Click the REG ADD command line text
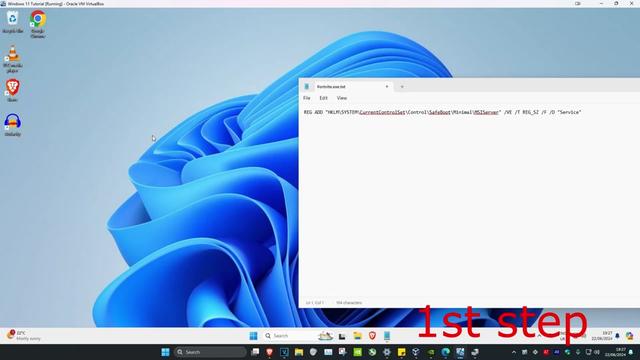640x360 pixels. [x=442, y=112]
